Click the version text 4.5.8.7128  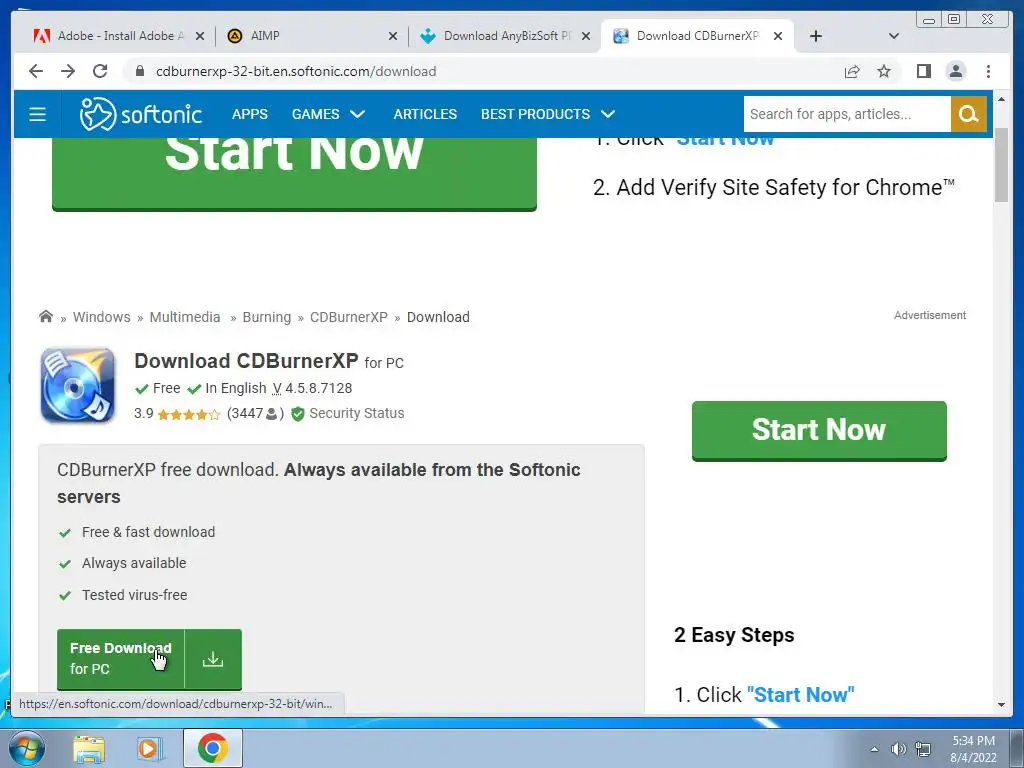click(319, 388)
